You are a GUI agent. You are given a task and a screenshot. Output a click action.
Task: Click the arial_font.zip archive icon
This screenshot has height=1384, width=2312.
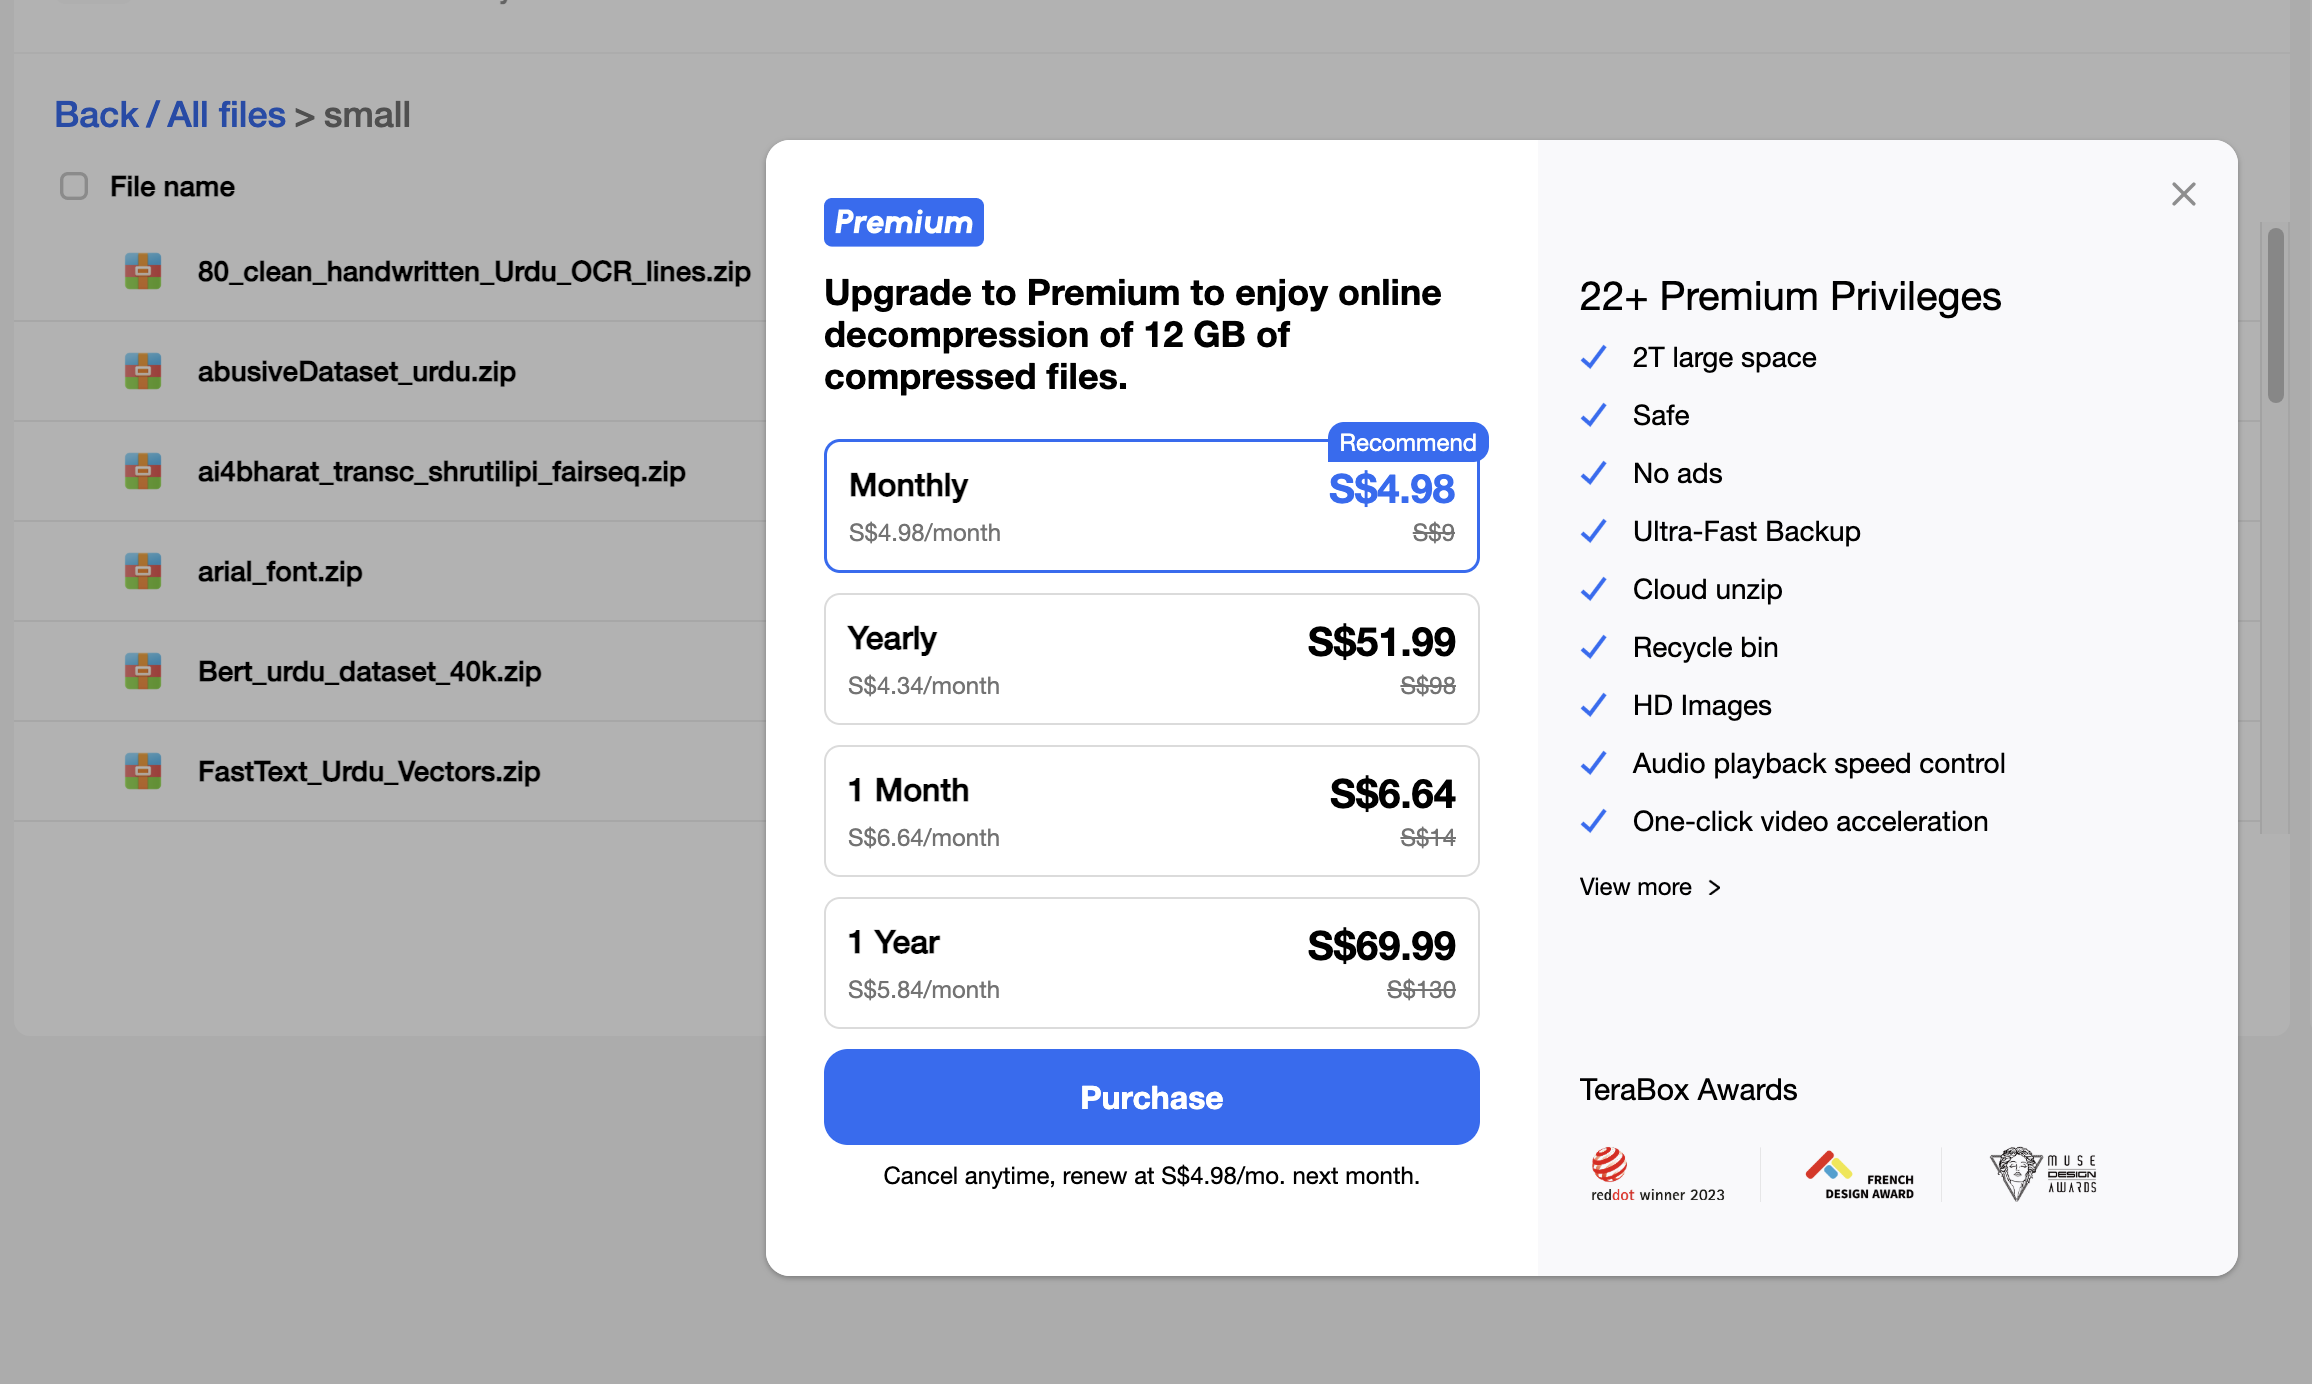click(143, 571)
